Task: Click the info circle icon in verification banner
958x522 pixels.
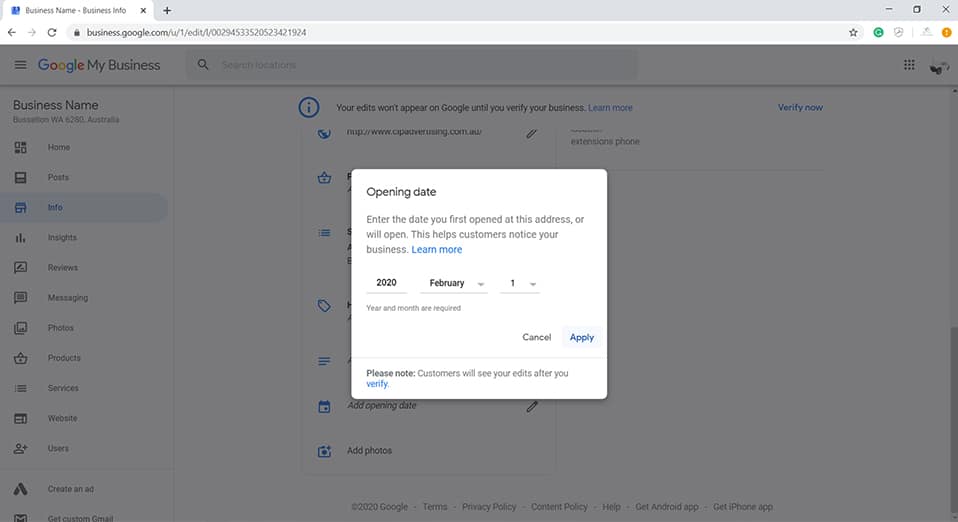Action: point(309,108)
